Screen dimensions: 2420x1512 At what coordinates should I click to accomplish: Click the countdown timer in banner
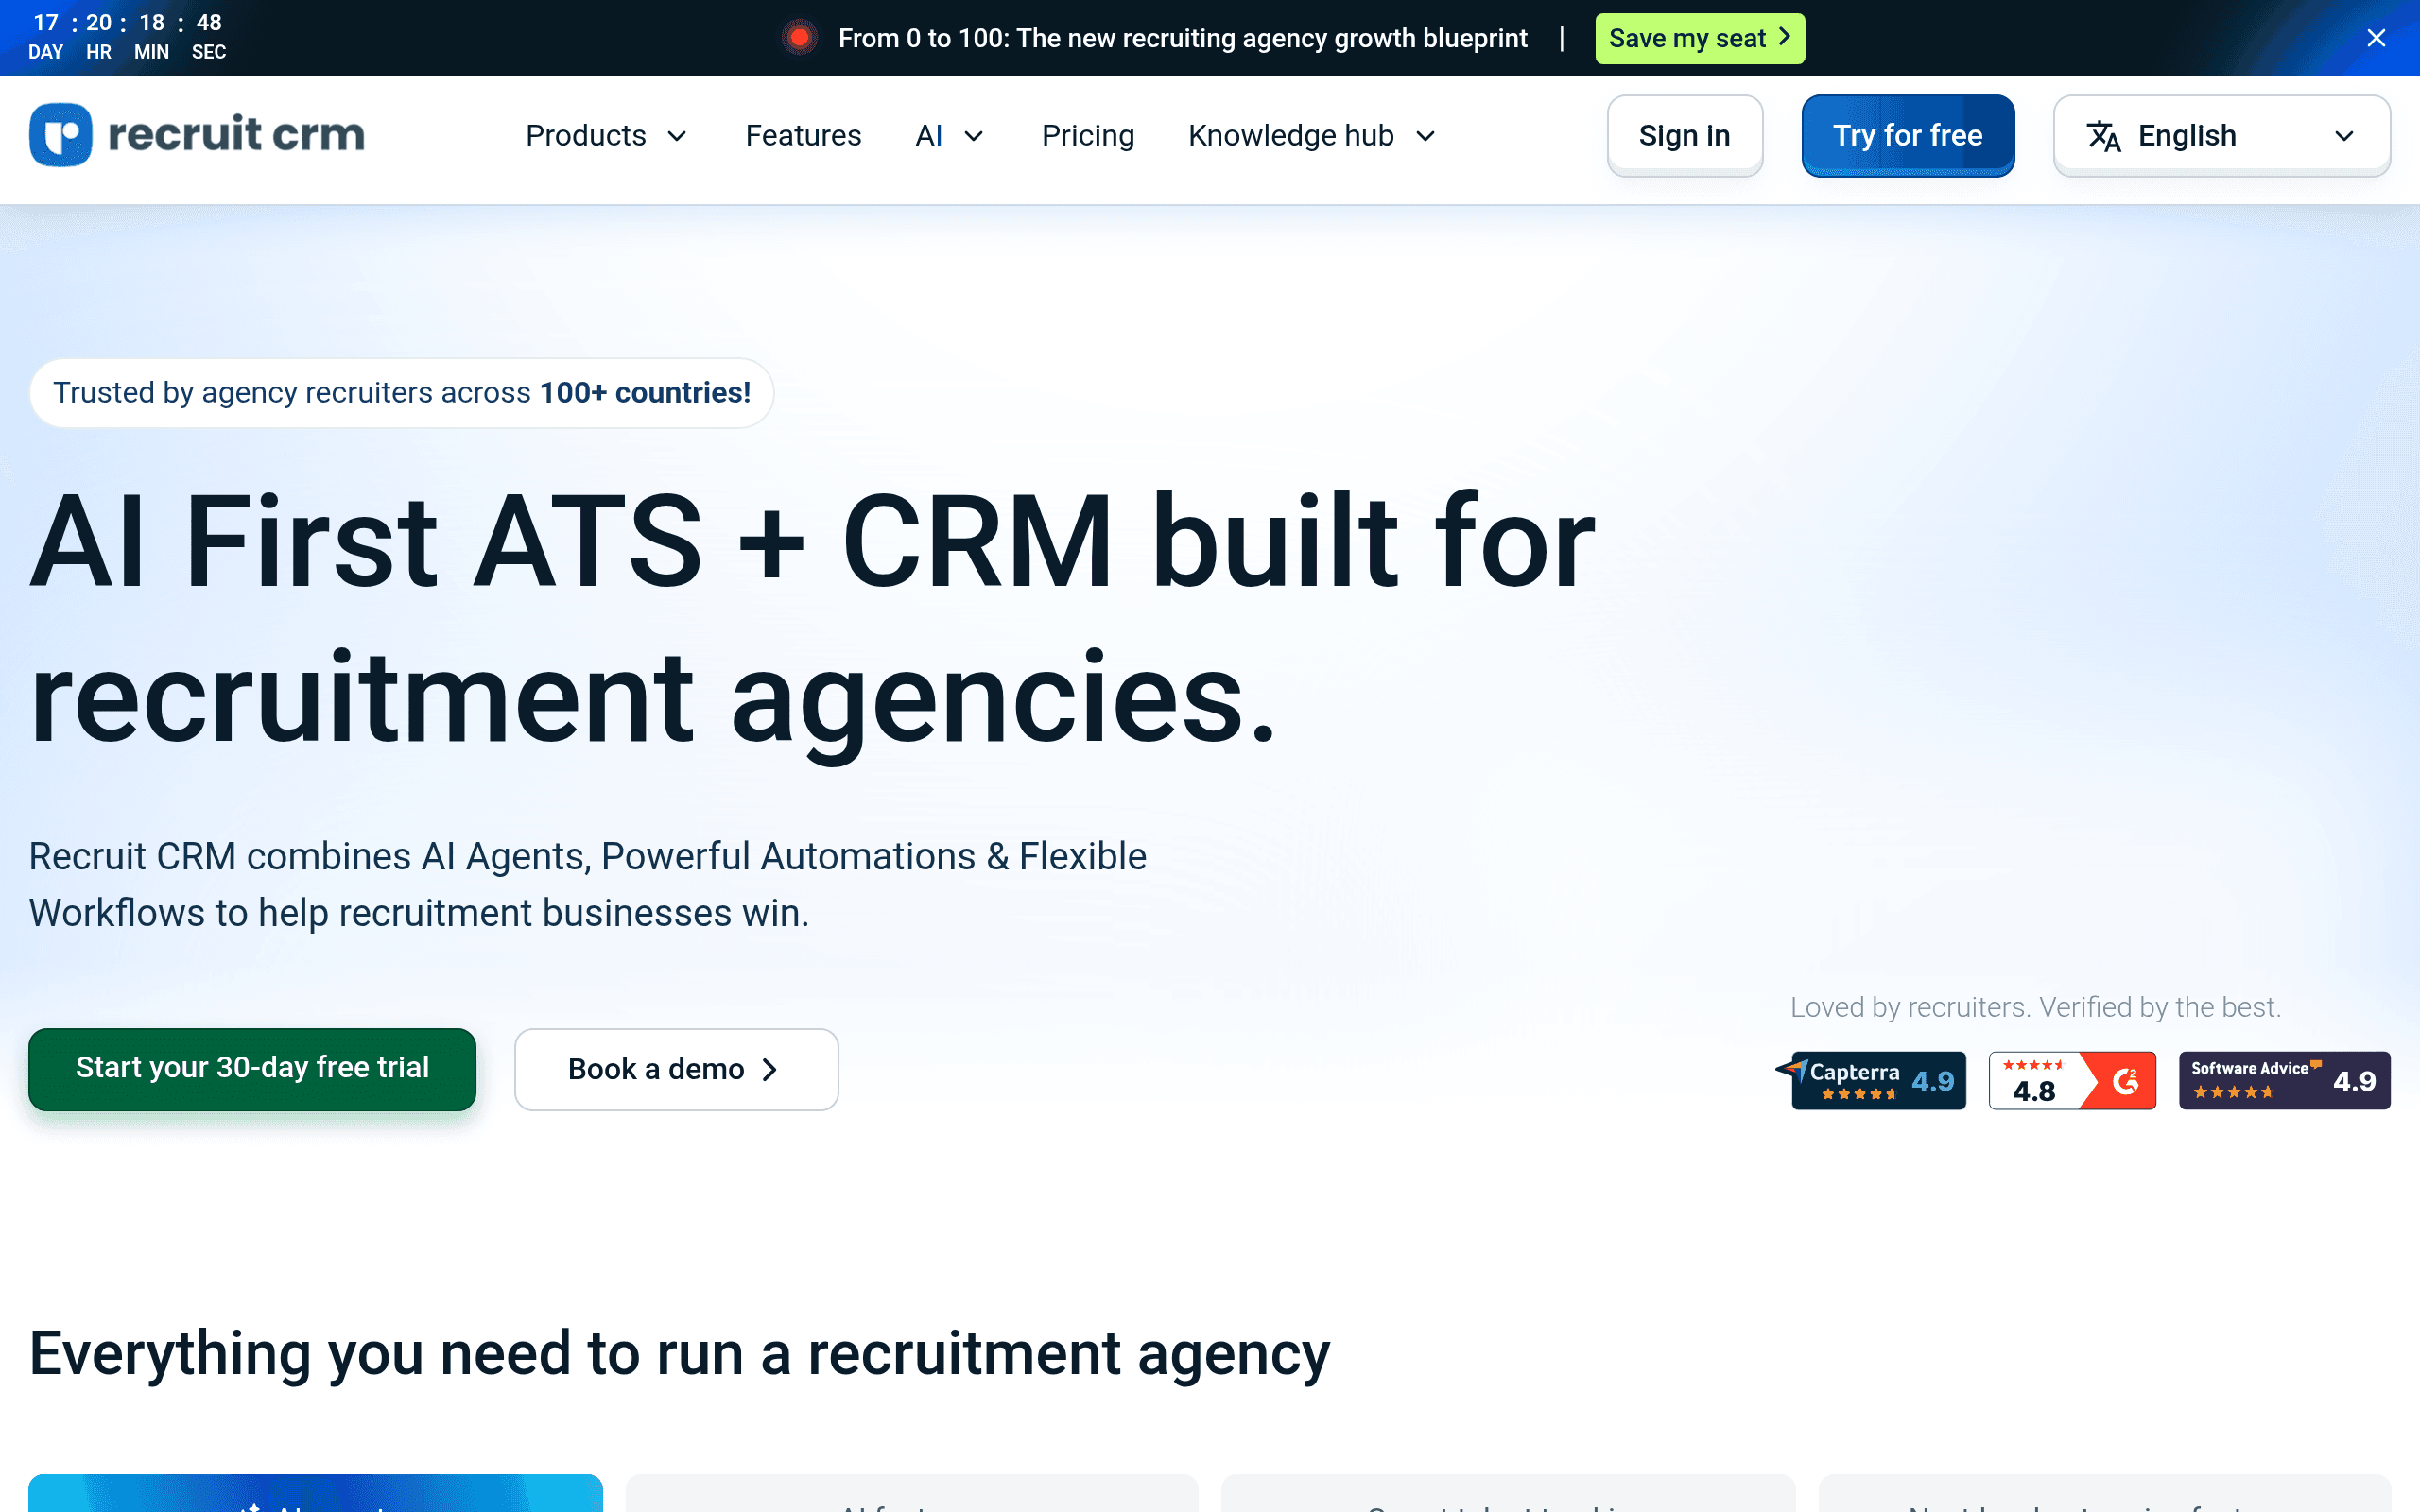tap(127, 37)
